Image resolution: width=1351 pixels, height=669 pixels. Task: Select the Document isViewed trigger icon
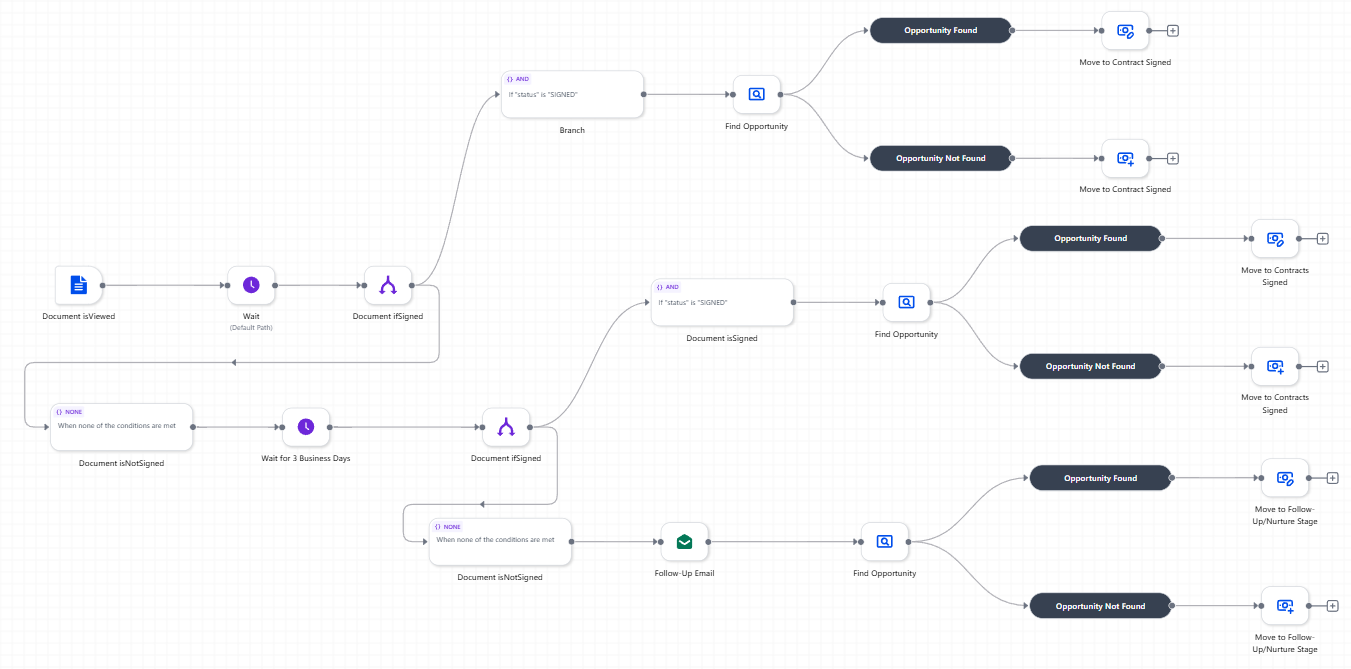[x=79, y=285]
